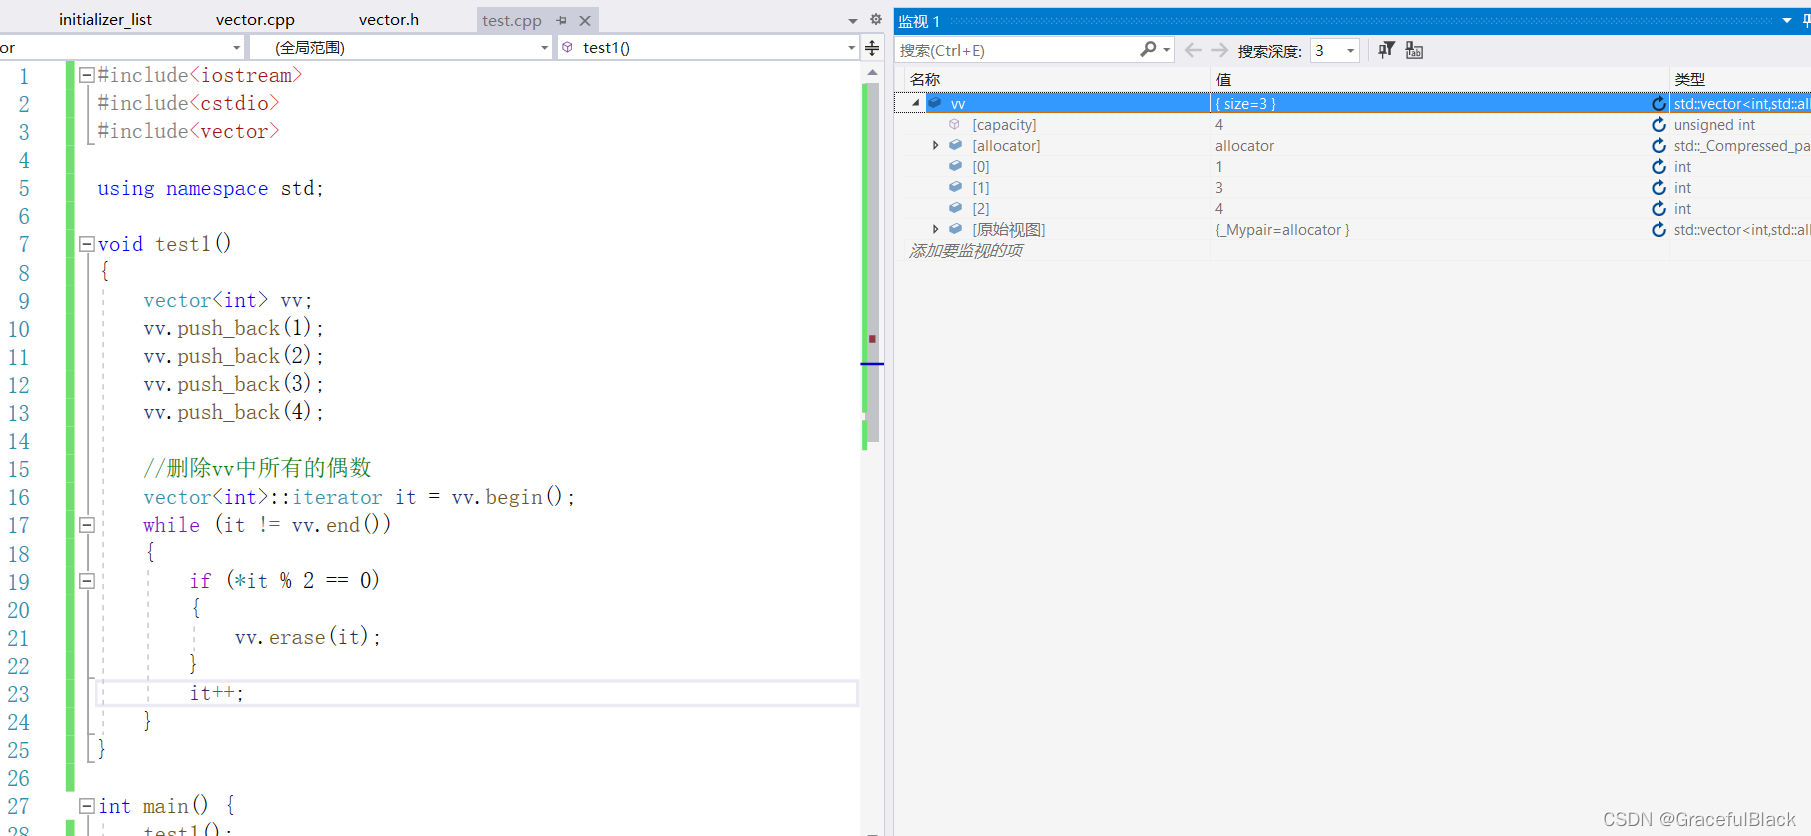The height and width of the screenshot is (836, 1811).
Task: Select the [allocator] row
Action: 1352,145
